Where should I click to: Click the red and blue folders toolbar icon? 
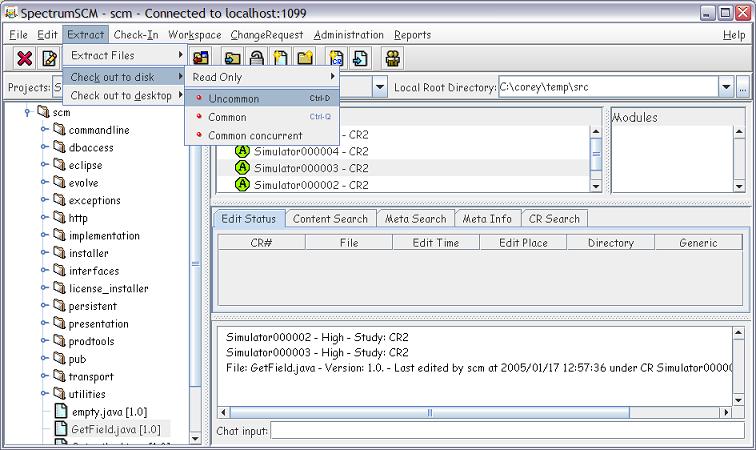tap(201, 58)
